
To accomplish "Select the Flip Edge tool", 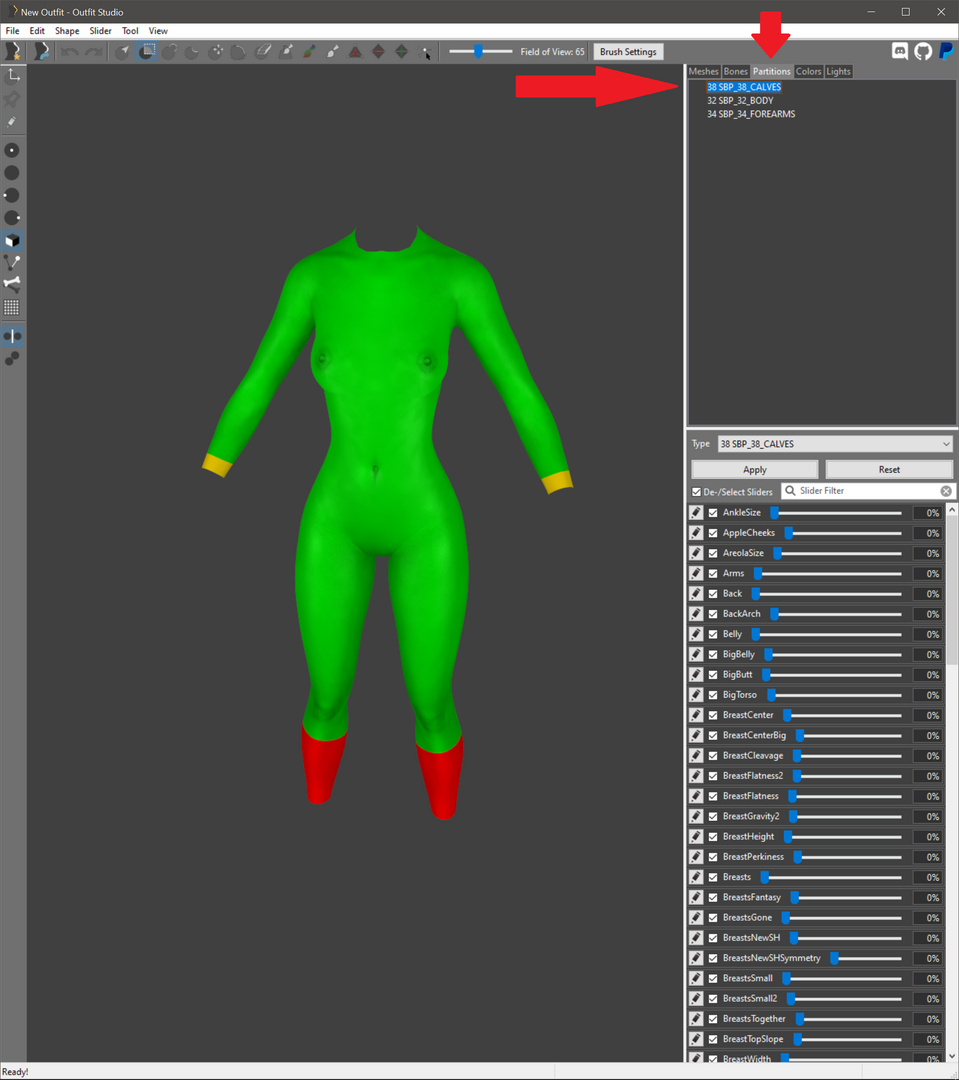I will click(378, 52).
